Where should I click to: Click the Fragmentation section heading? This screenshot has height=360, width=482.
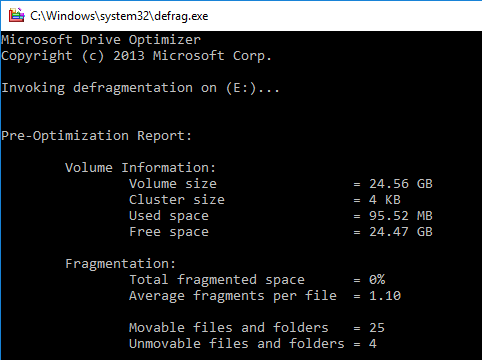121,264
